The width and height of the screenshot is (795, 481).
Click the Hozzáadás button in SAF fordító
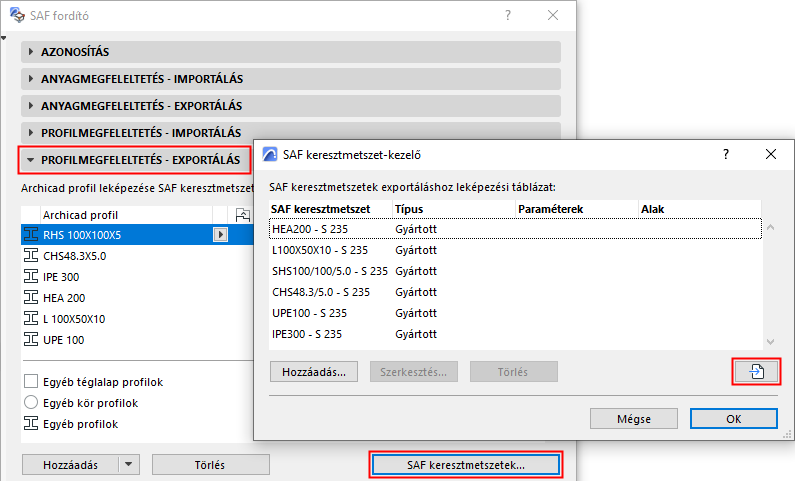click(70, 464)
